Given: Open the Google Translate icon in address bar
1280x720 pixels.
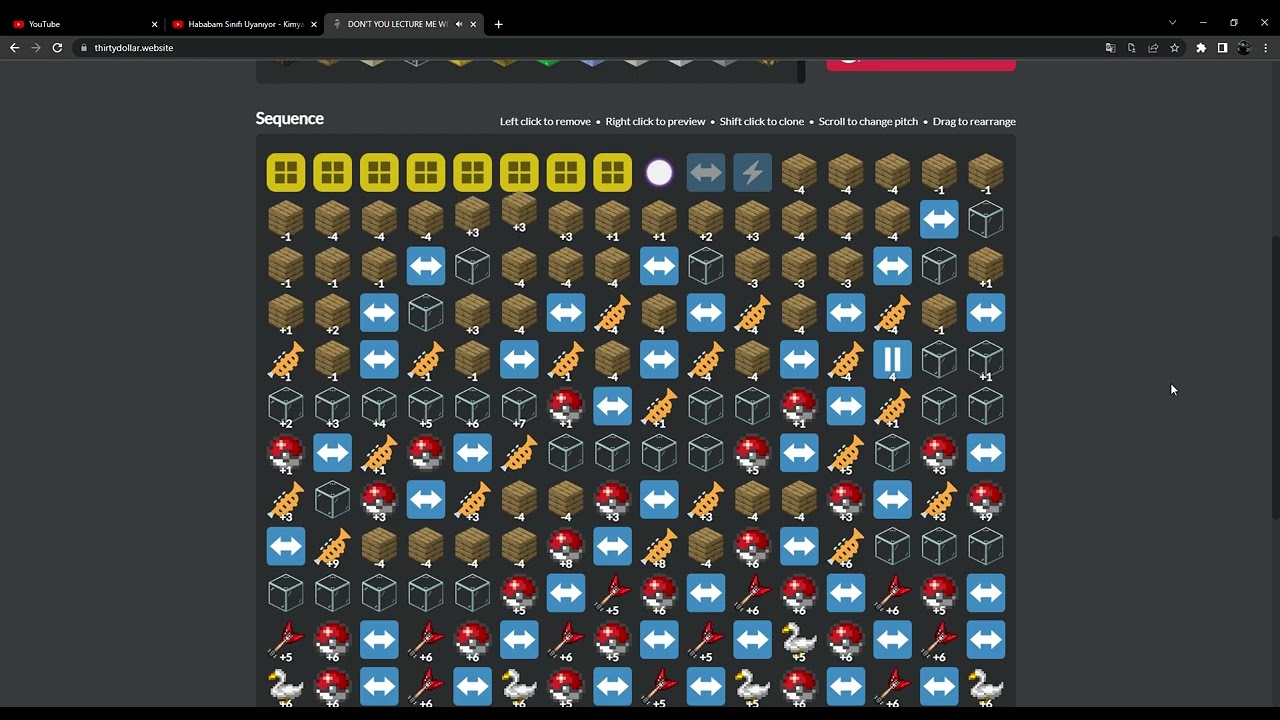Looking at the screenshot, I should pos(1110,48).
